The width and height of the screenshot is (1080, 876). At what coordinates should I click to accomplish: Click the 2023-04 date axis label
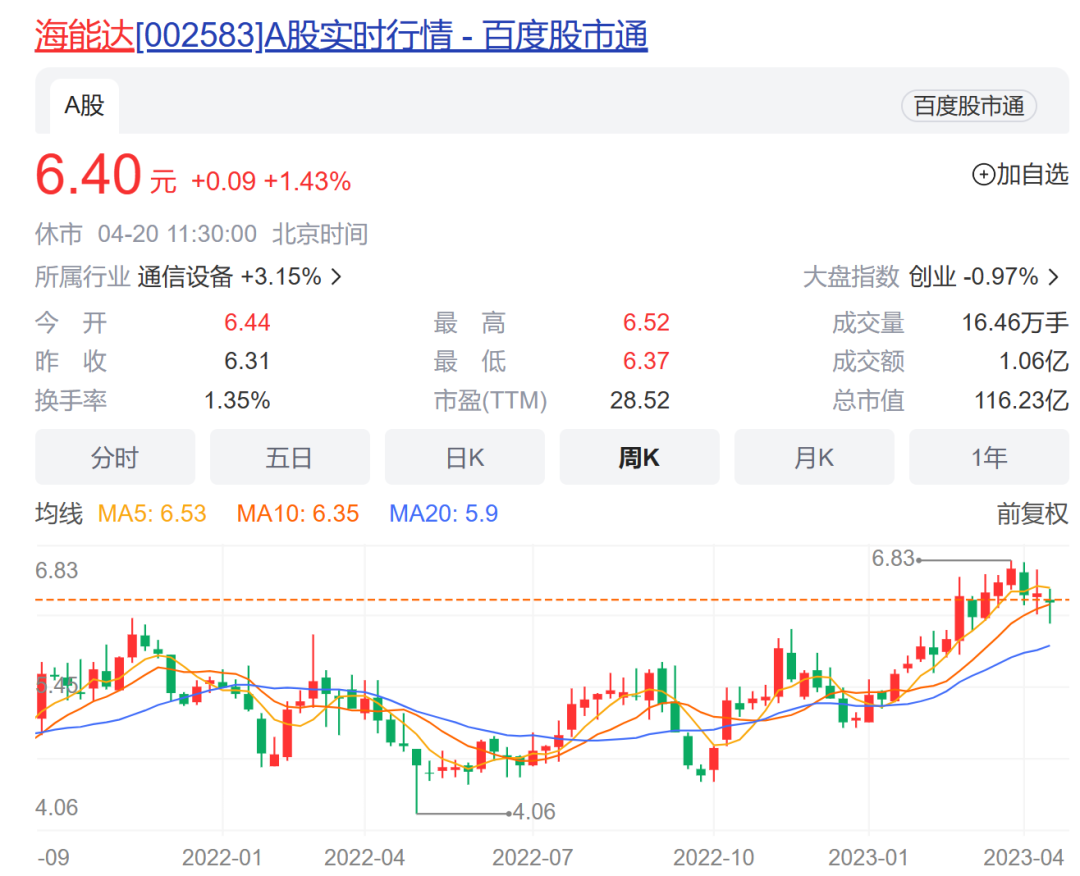coord(1024,857)
